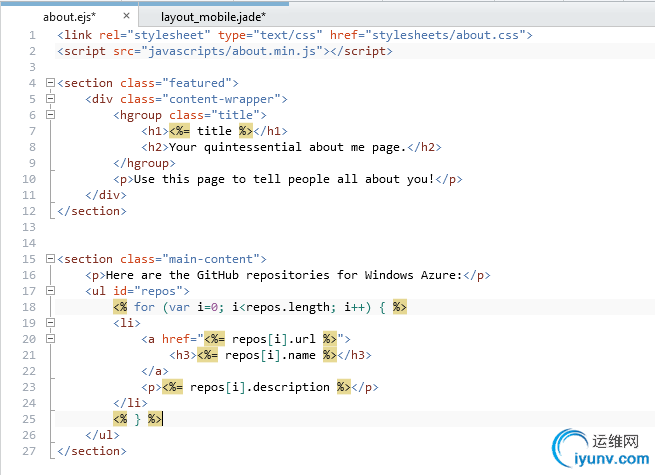
Task: Click the closing section tag on line 27
Action: point(92,451)
